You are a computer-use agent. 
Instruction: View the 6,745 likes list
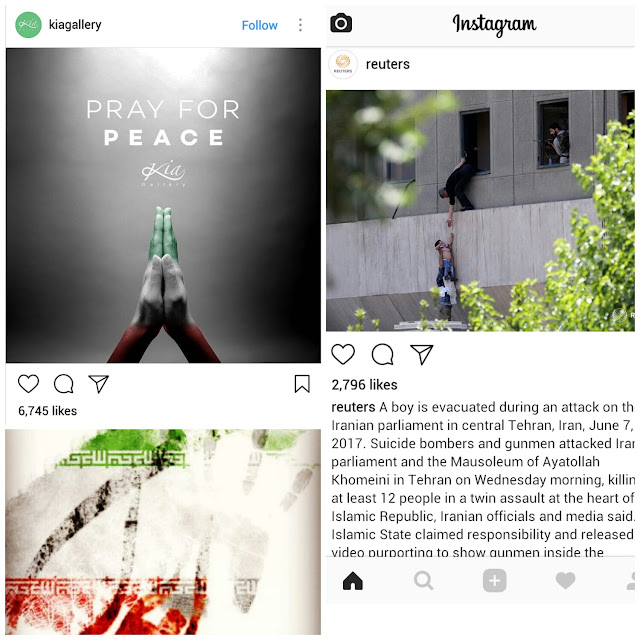click(x=47, y=411)
